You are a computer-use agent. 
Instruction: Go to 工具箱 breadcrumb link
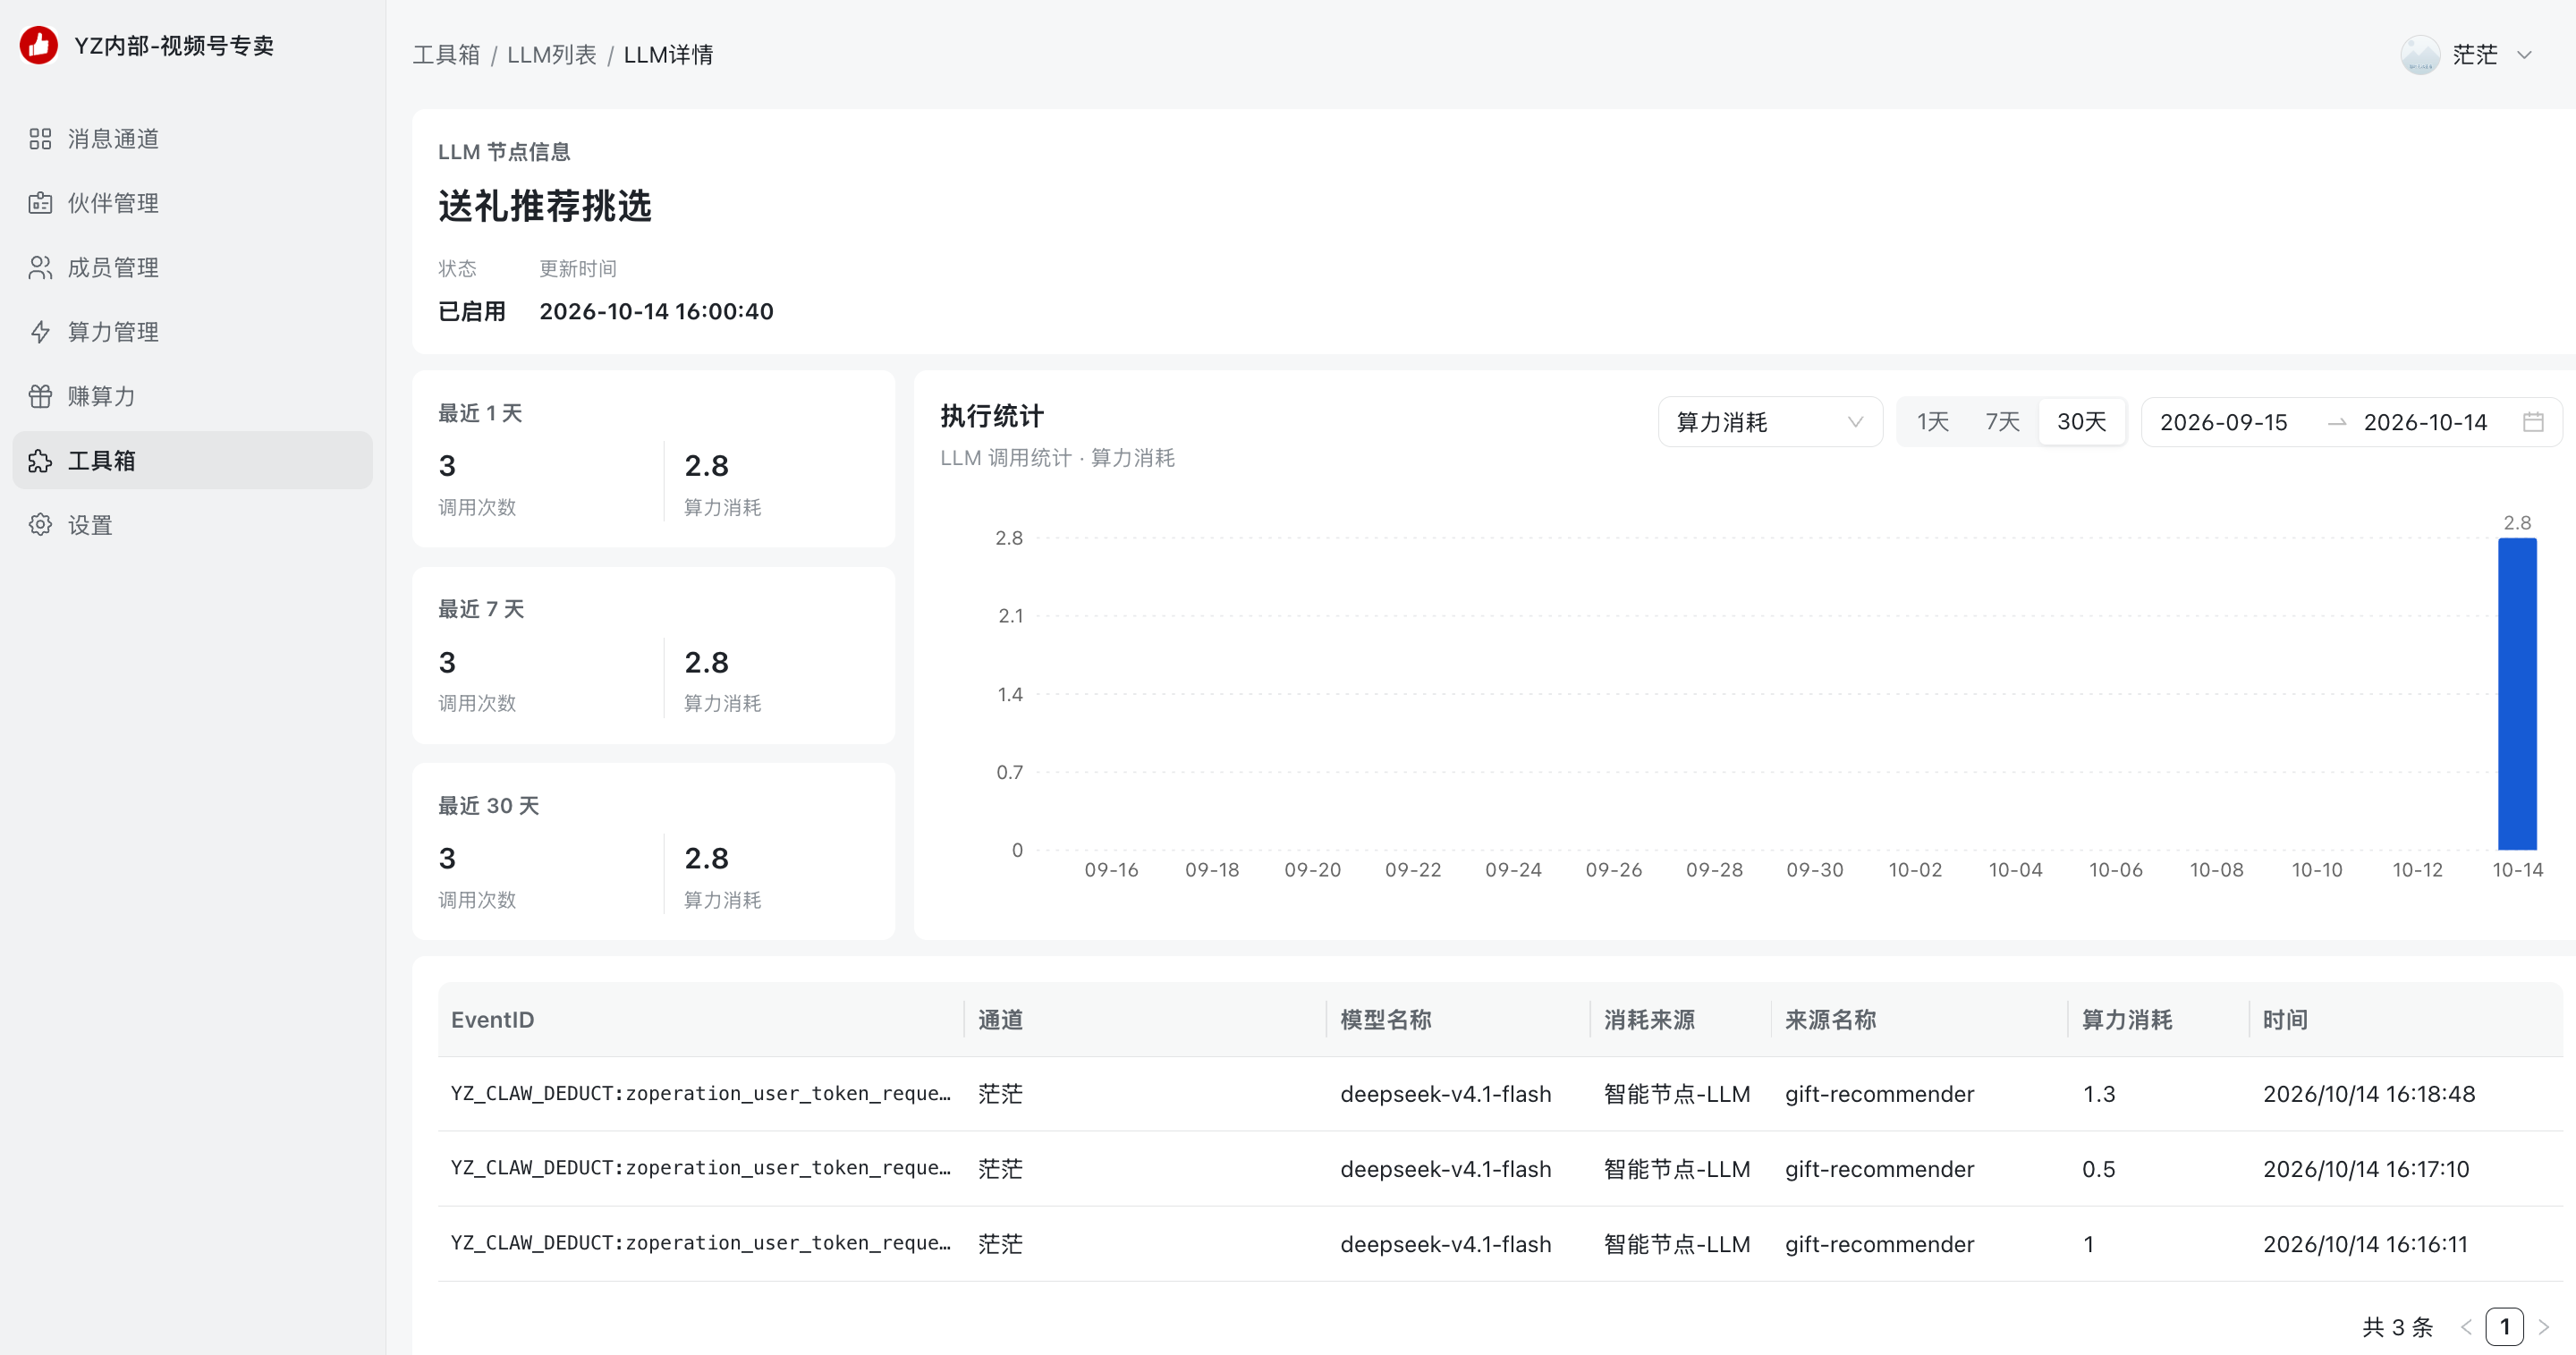(446, 55)
